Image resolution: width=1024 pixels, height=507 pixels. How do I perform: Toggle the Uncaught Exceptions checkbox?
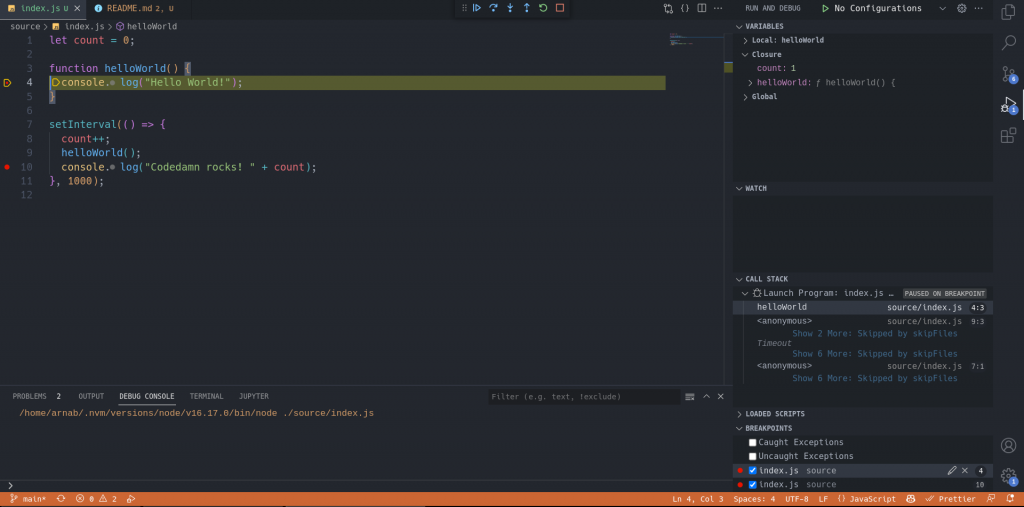[752, 456]
